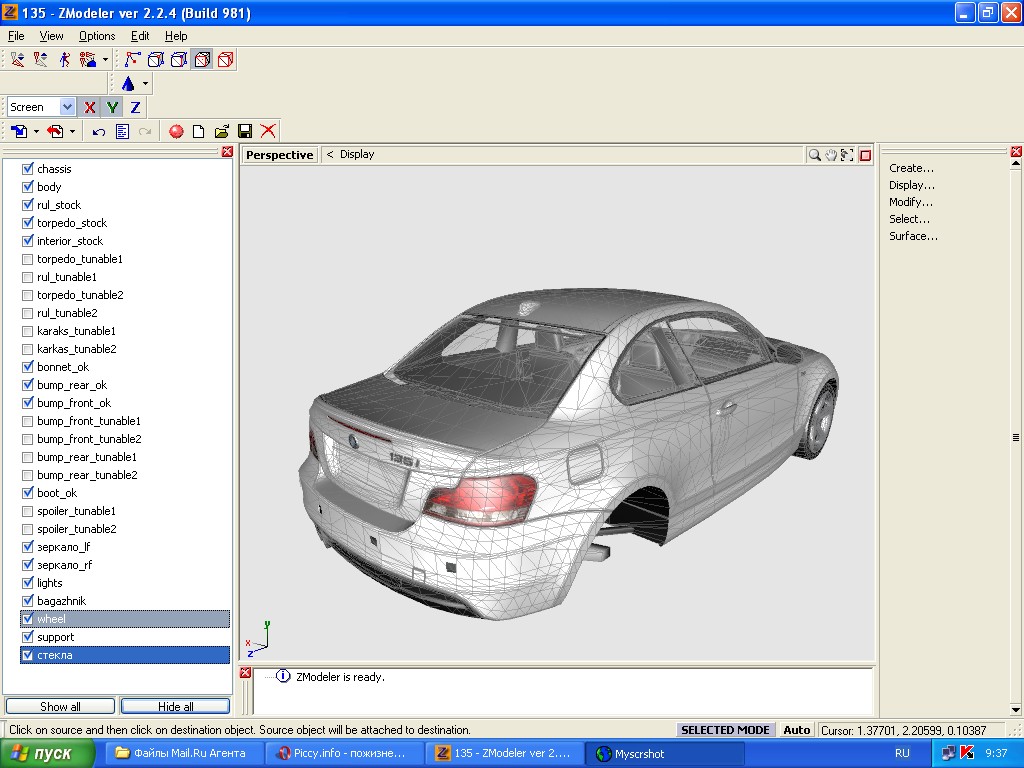1024x768 pixels.
Task: Toggle the Z axis lock
Action: pos(135,107)
